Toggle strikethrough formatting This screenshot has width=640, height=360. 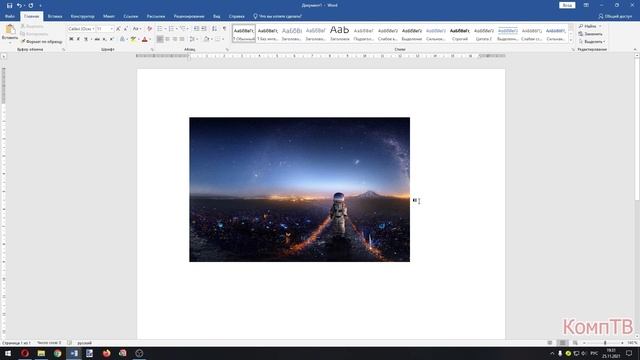coord(97,39)
